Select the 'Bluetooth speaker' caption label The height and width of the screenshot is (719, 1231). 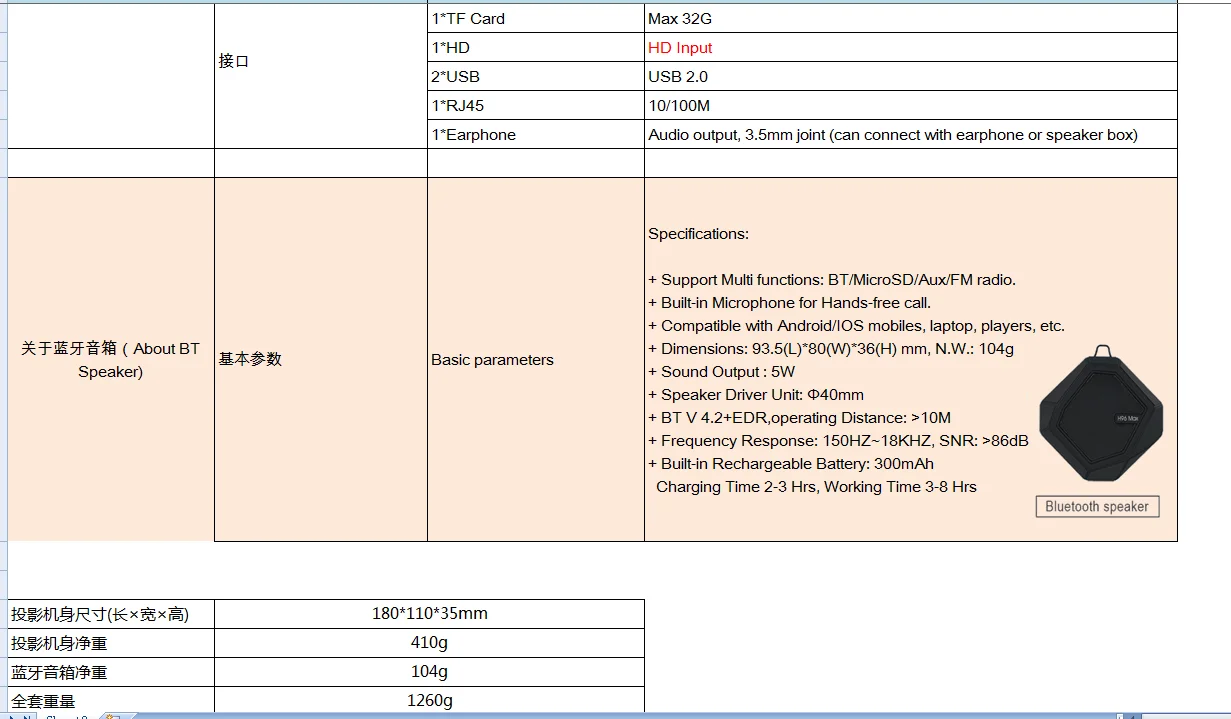(x=1097, y=506)
